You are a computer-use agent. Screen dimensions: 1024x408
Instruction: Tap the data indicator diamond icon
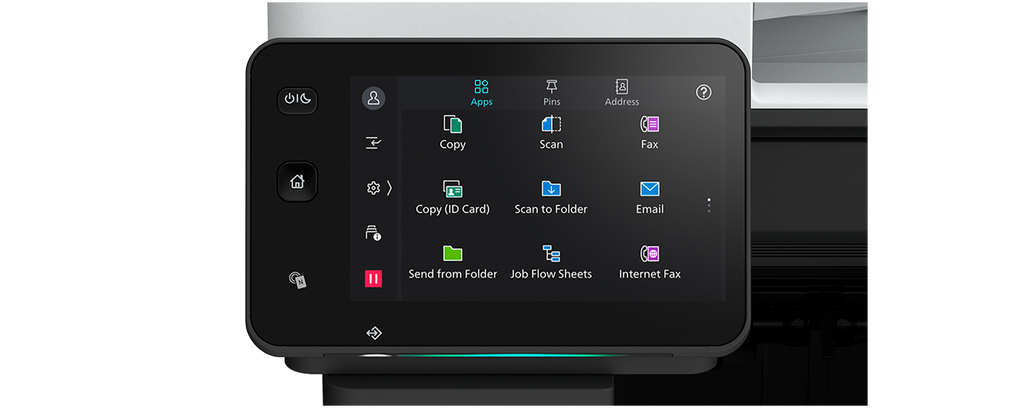pos(374,334)
